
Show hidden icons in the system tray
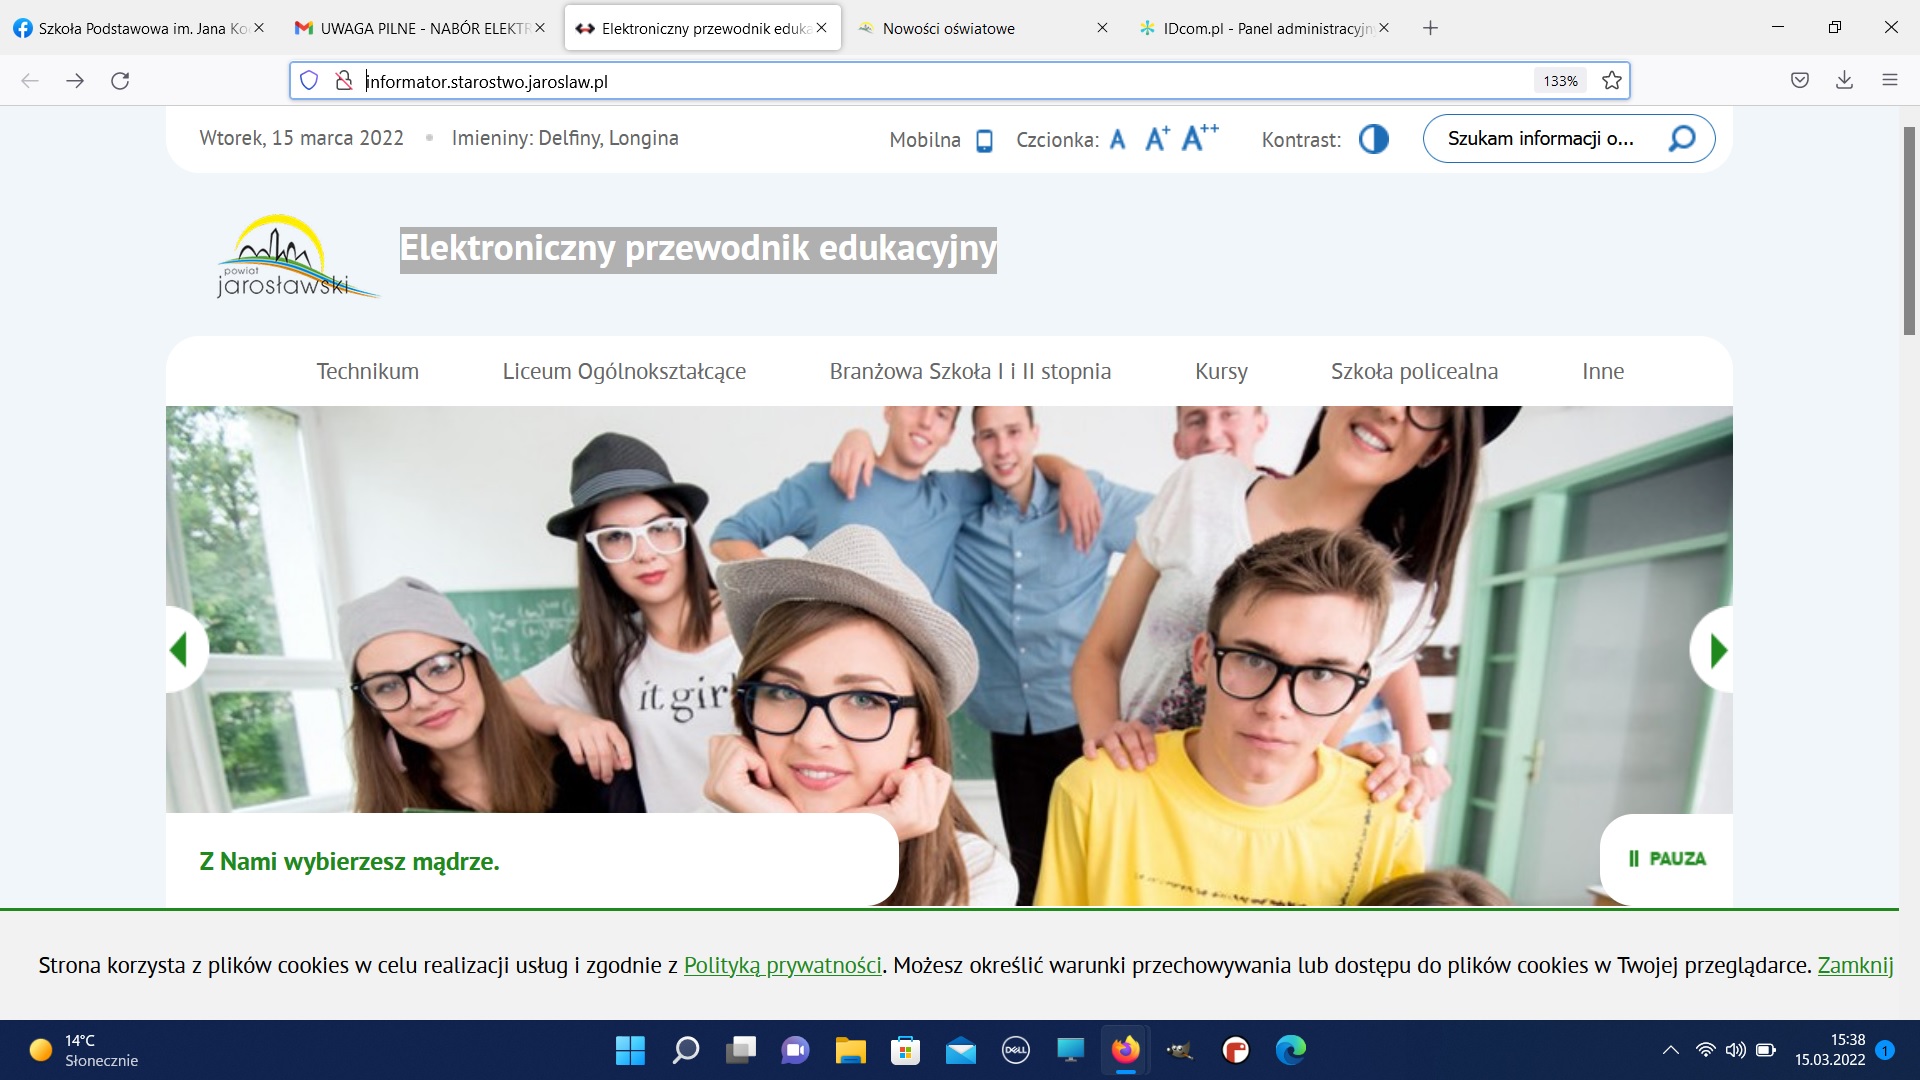point(1670,1050)
